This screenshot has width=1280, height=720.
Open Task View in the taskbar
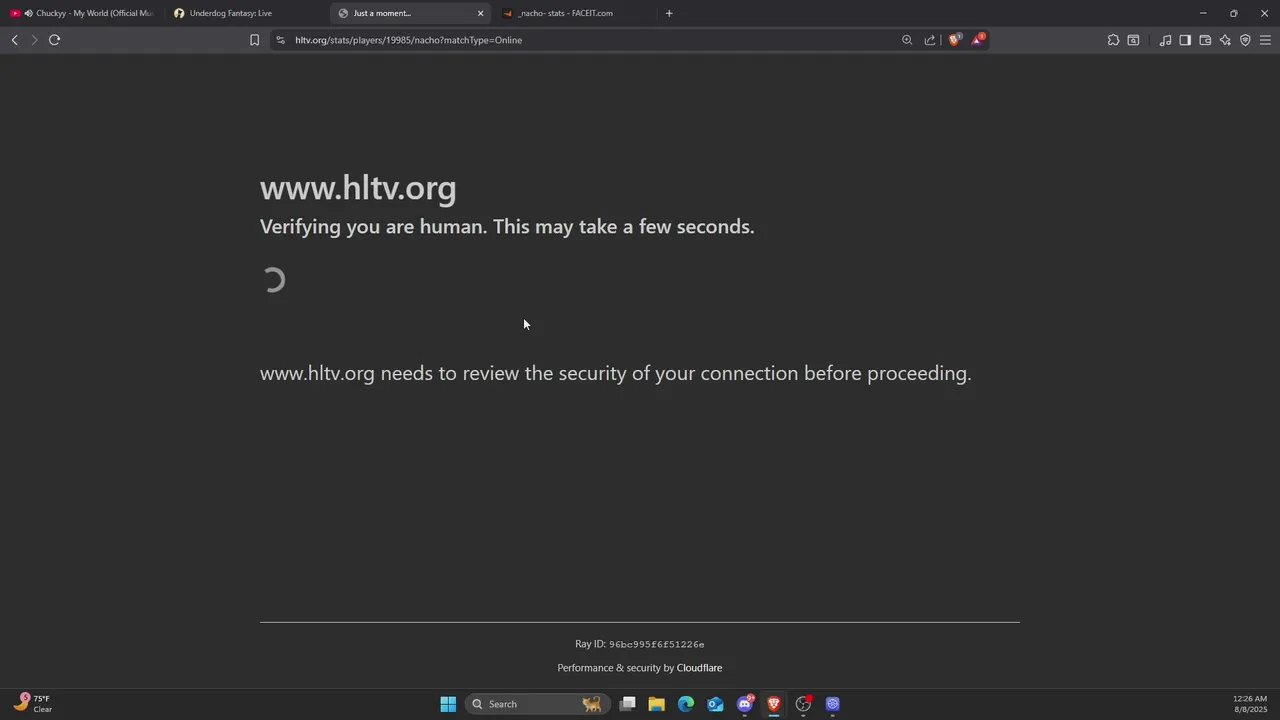tap(628, 704)
